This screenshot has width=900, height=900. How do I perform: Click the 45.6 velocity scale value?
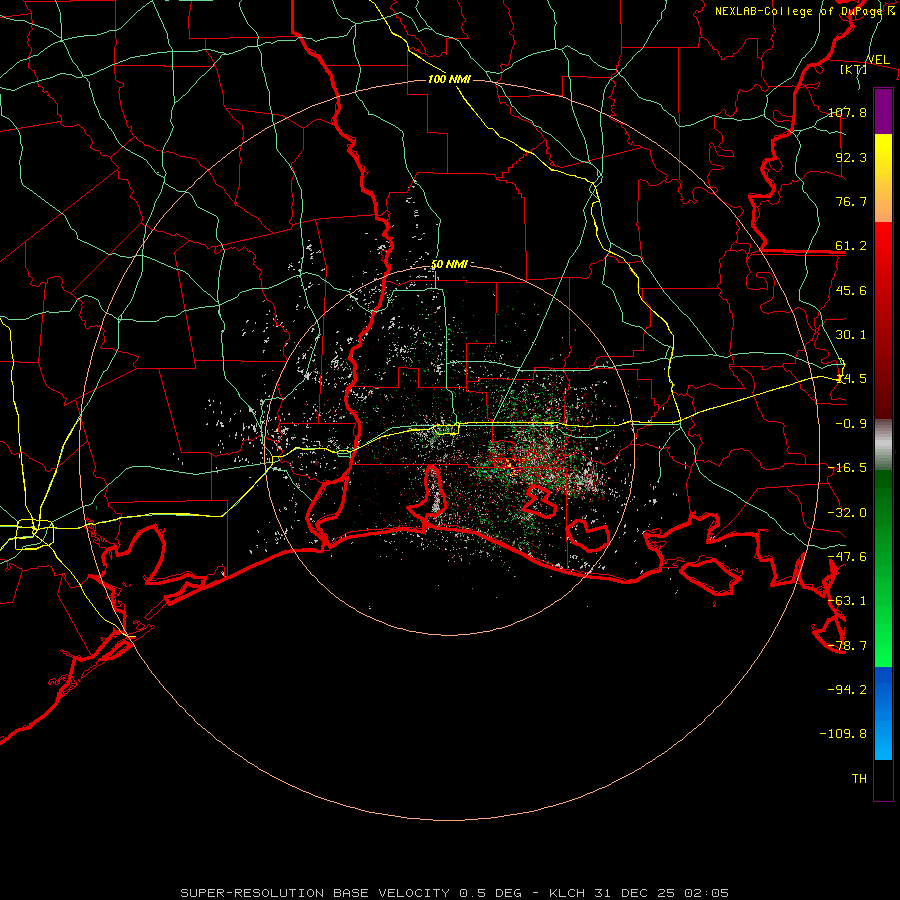coord(851,290)
